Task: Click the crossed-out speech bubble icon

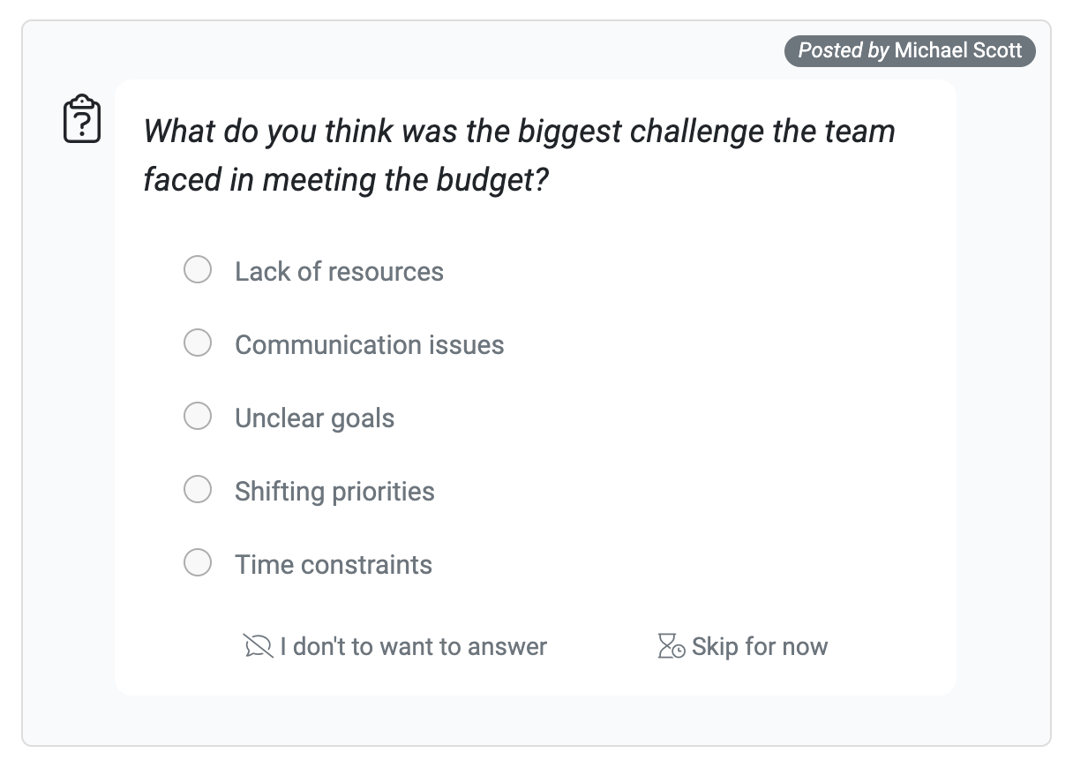Action: coord(257,647)
